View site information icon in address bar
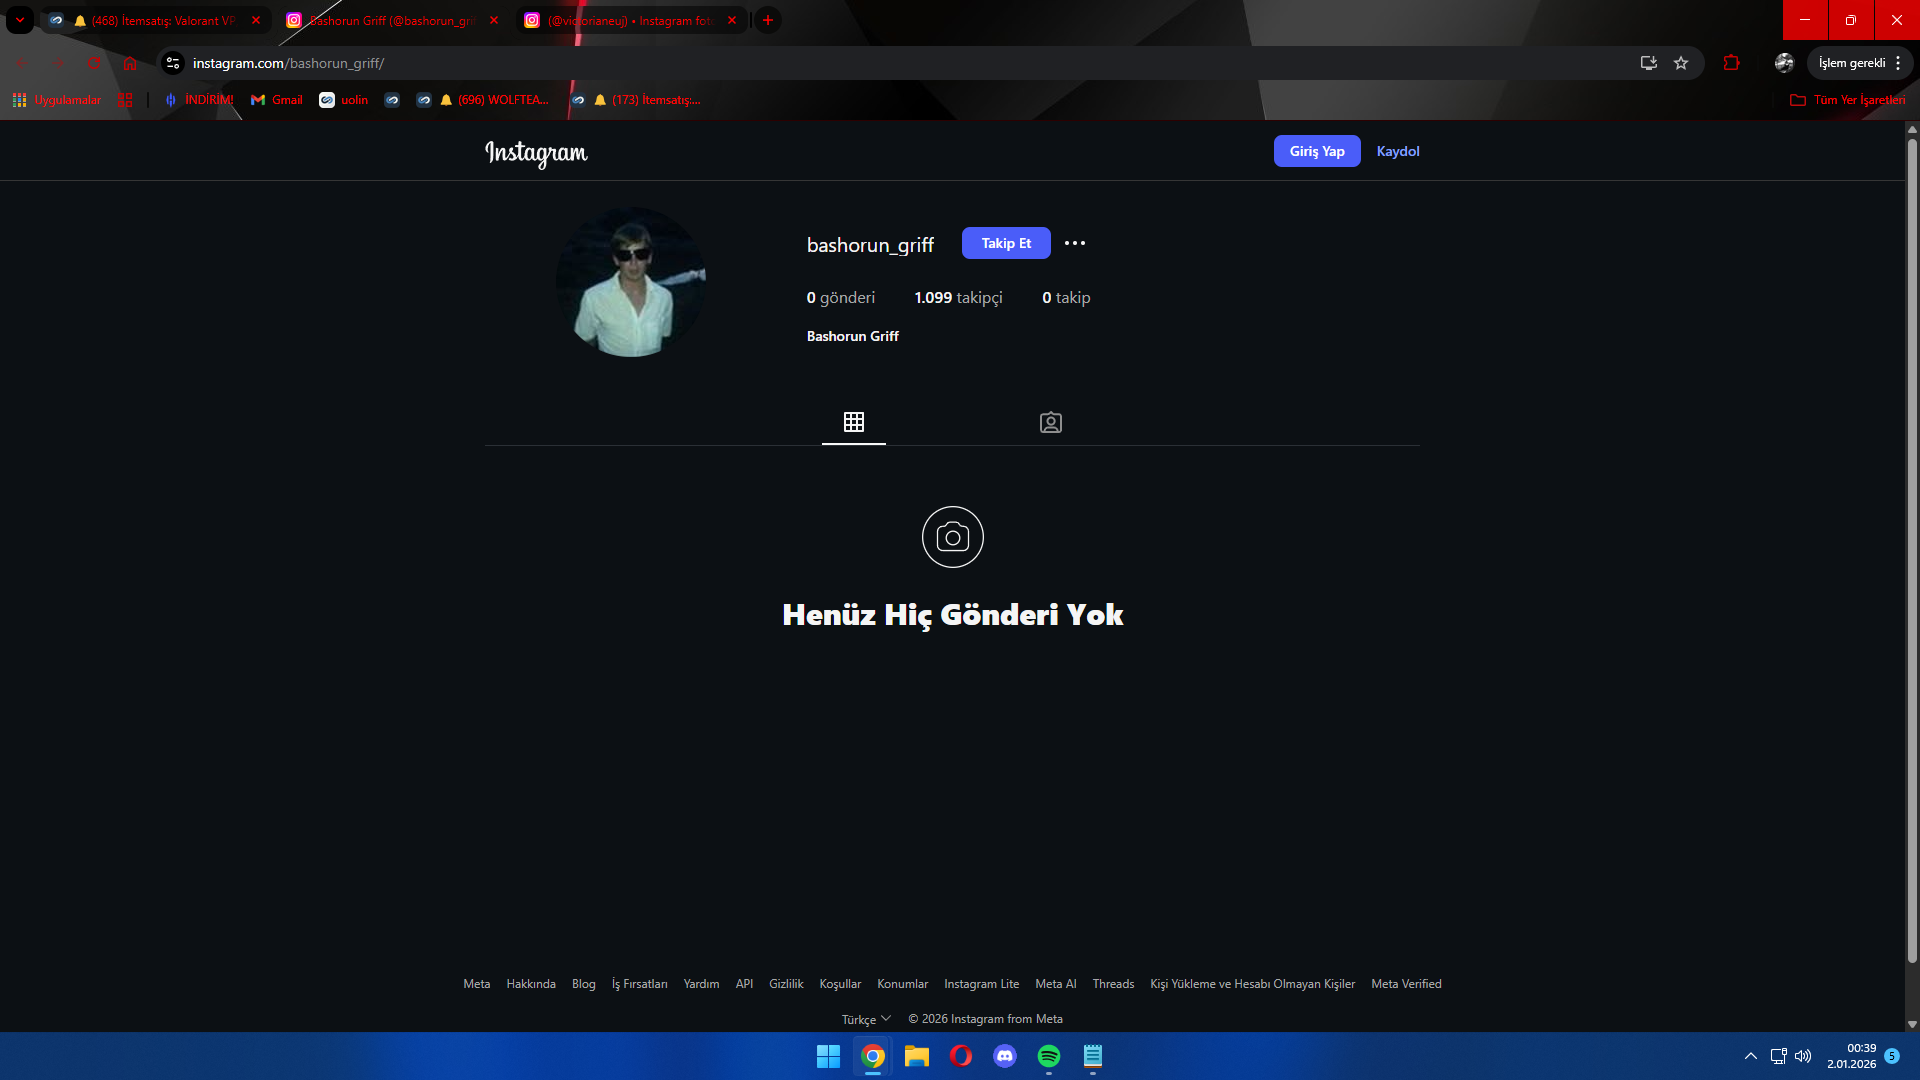 tap(173, 63)
